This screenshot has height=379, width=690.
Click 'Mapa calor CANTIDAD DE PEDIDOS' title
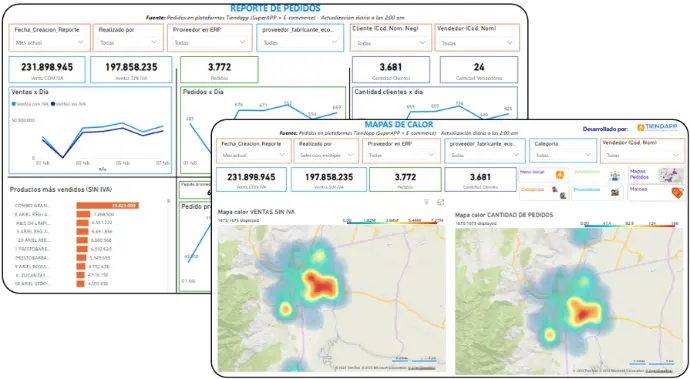504,215
